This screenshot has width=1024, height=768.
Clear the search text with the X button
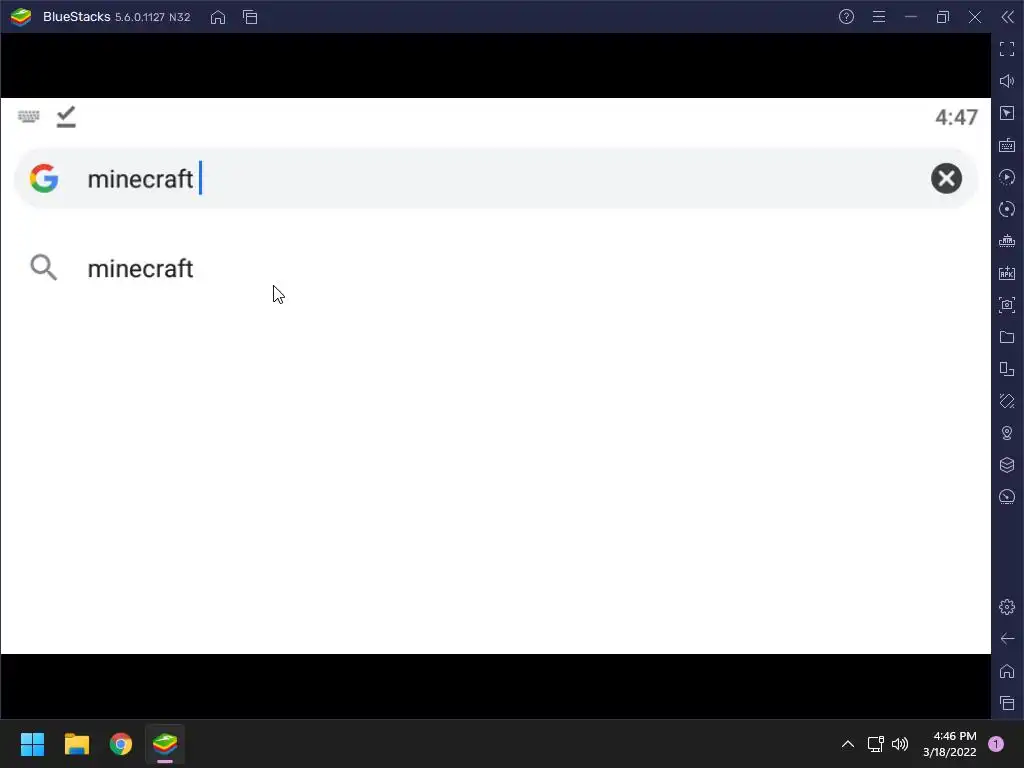point(946,178)
